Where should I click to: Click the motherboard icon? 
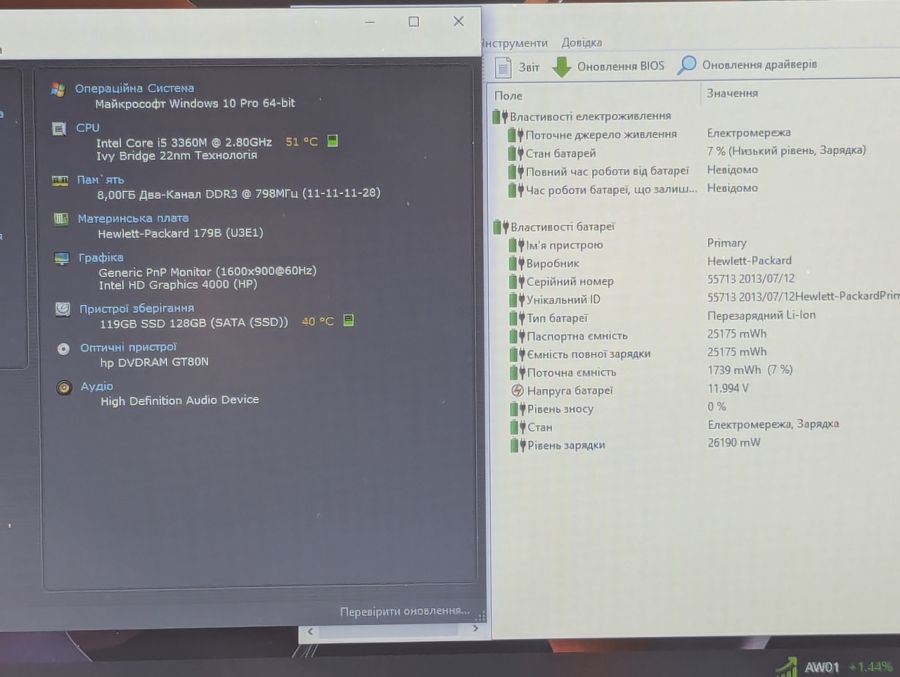60,219
